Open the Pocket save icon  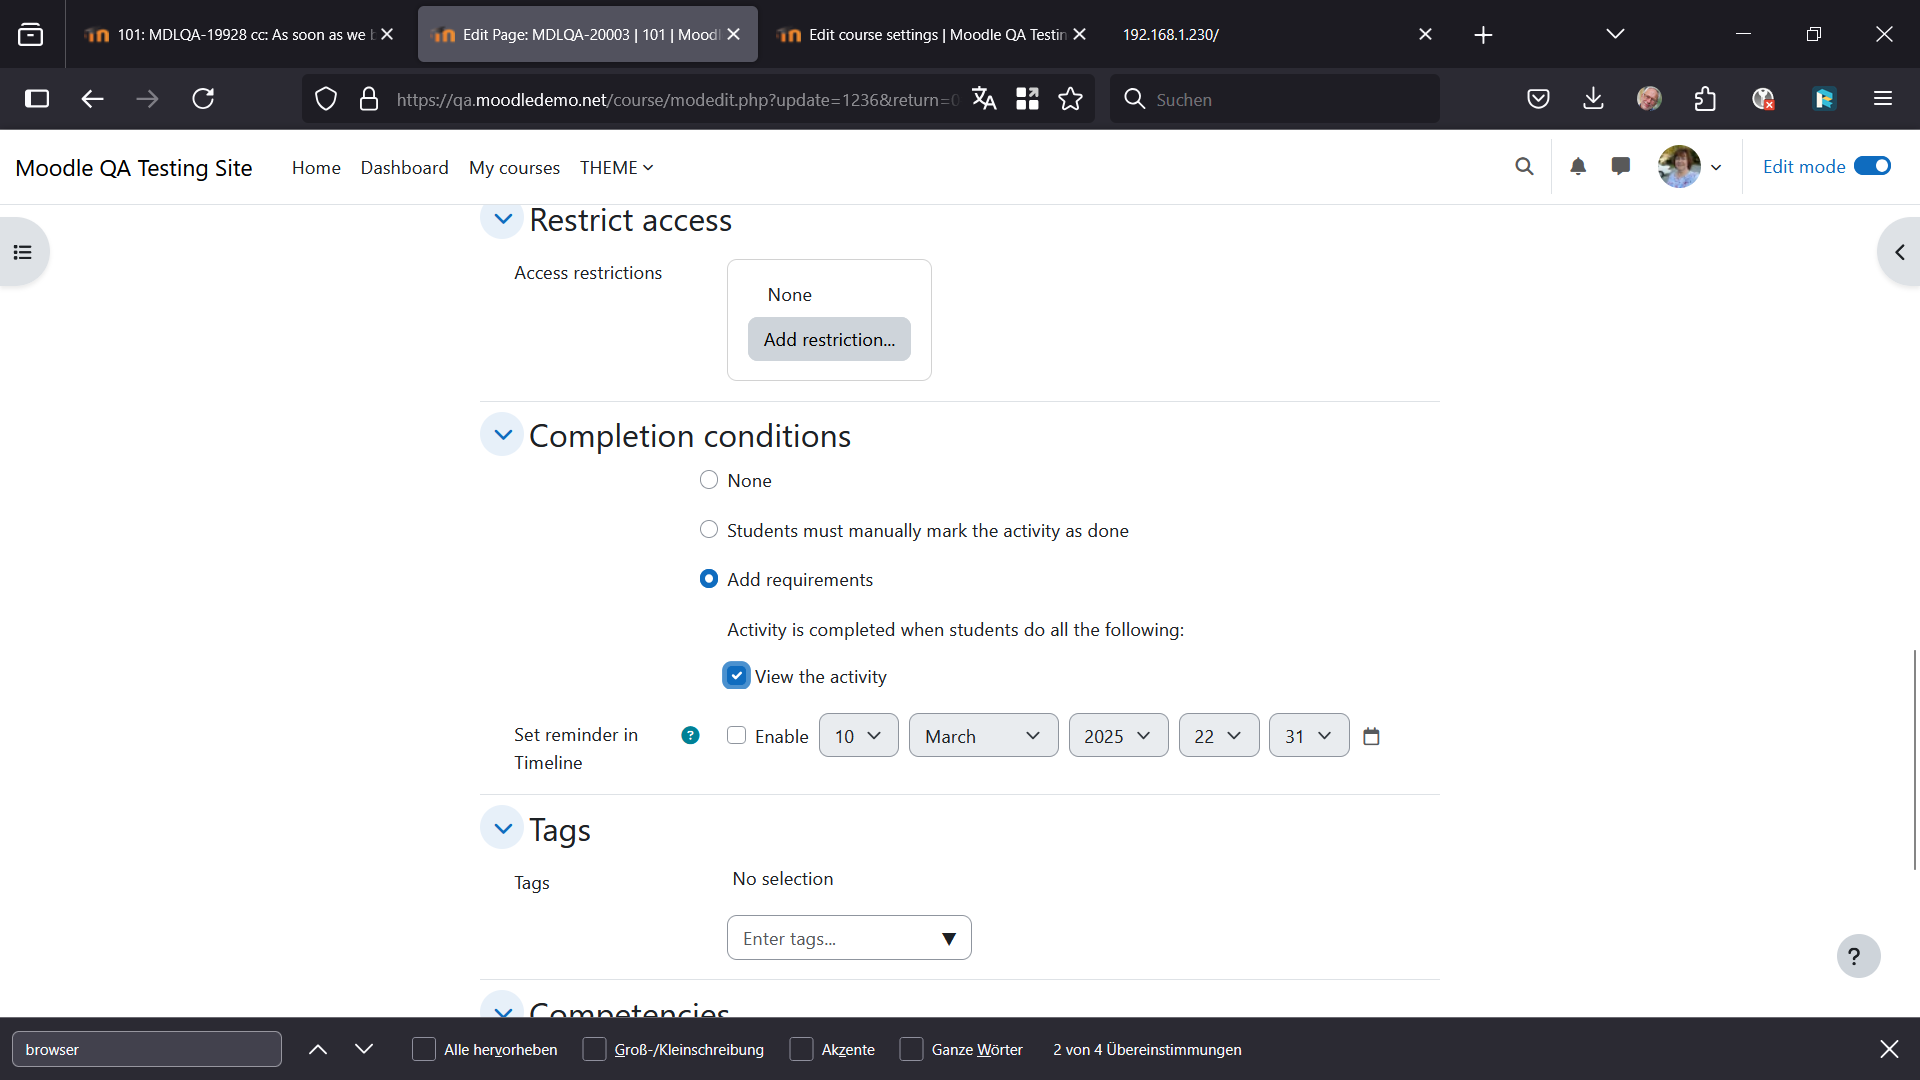(x=1538, y=99)
